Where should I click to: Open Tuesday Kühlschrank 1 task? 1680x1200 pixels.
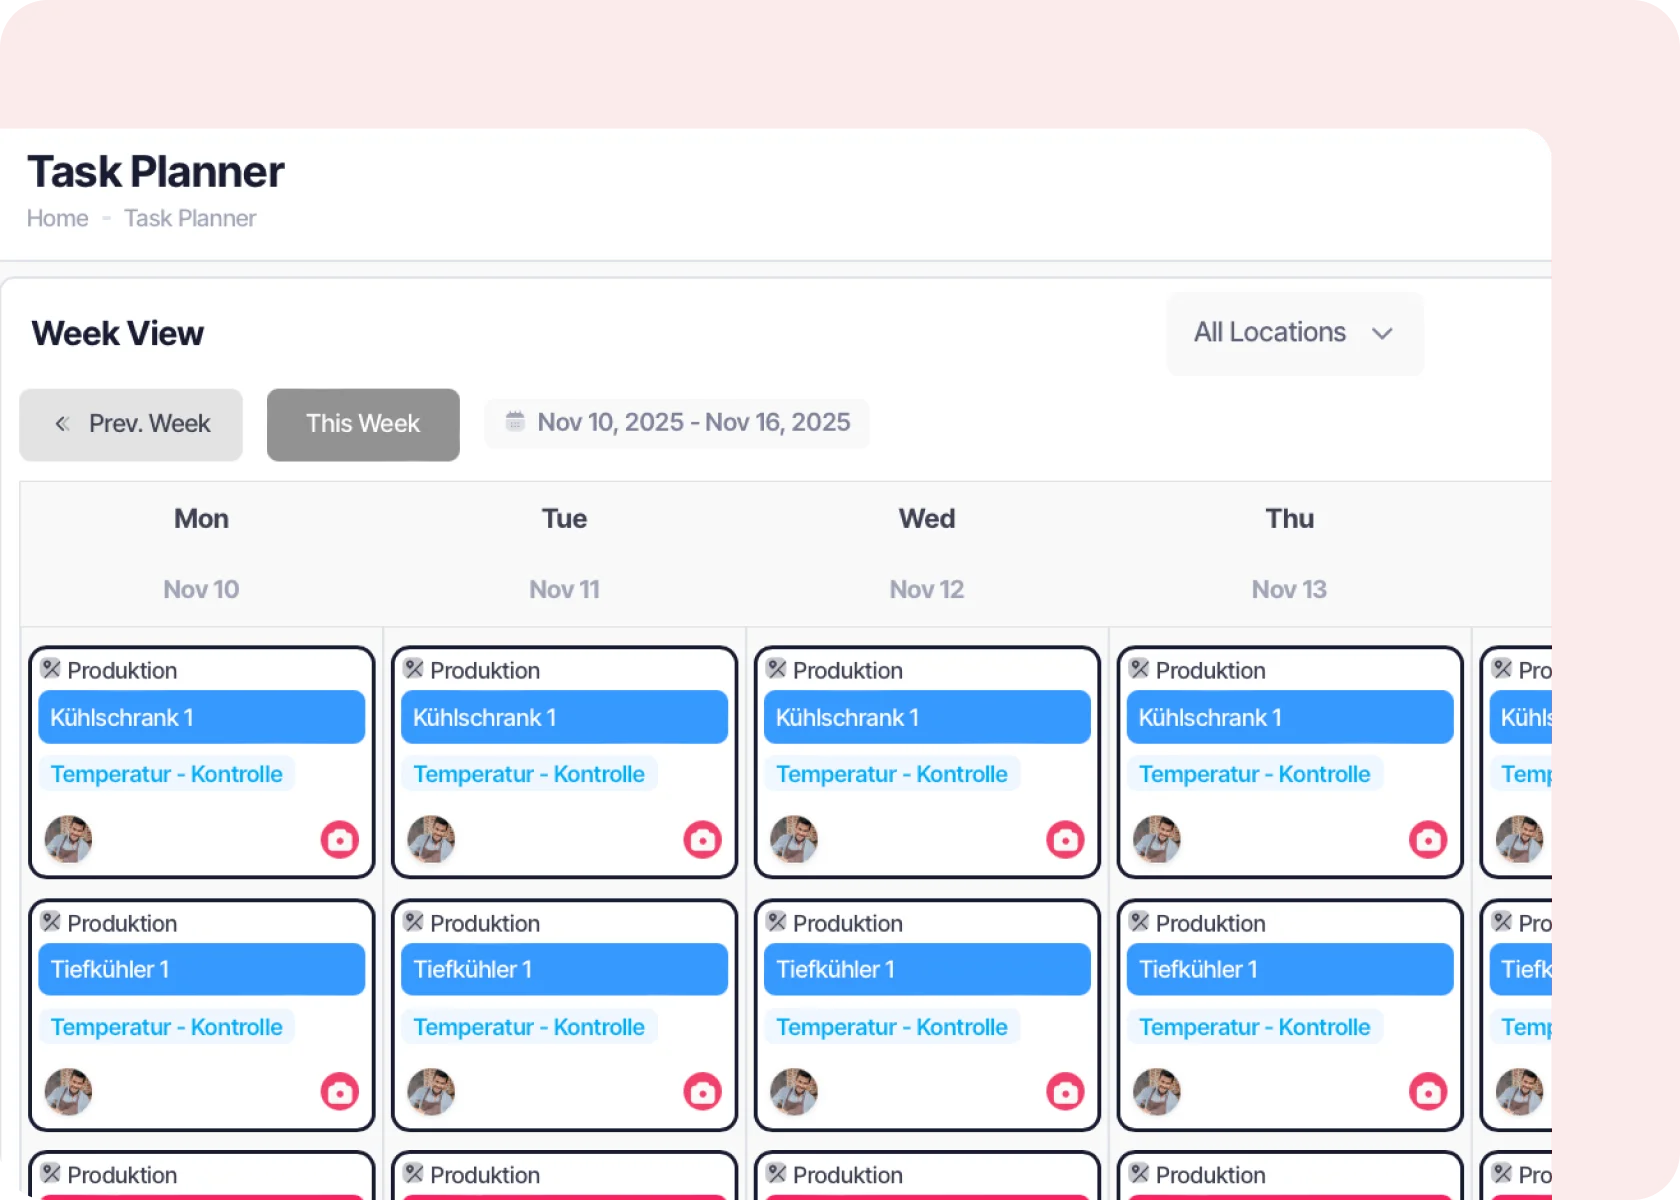coord(564,717)
